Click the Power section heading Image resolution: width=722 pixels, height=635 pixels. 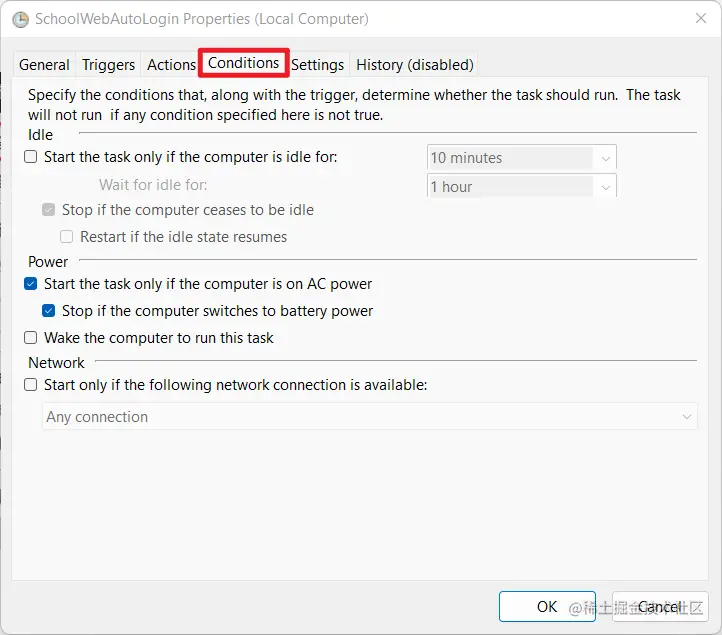click(48, 262)
